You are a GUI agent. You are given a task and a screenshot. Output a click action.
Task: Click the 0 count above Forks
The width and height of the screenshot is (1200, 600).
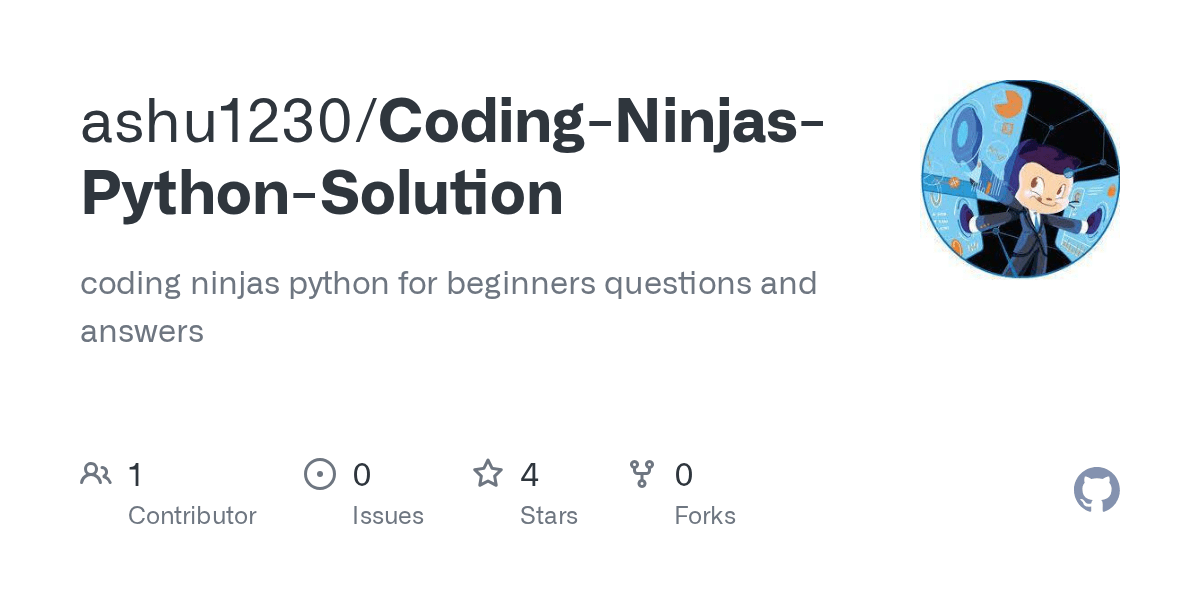684,475
